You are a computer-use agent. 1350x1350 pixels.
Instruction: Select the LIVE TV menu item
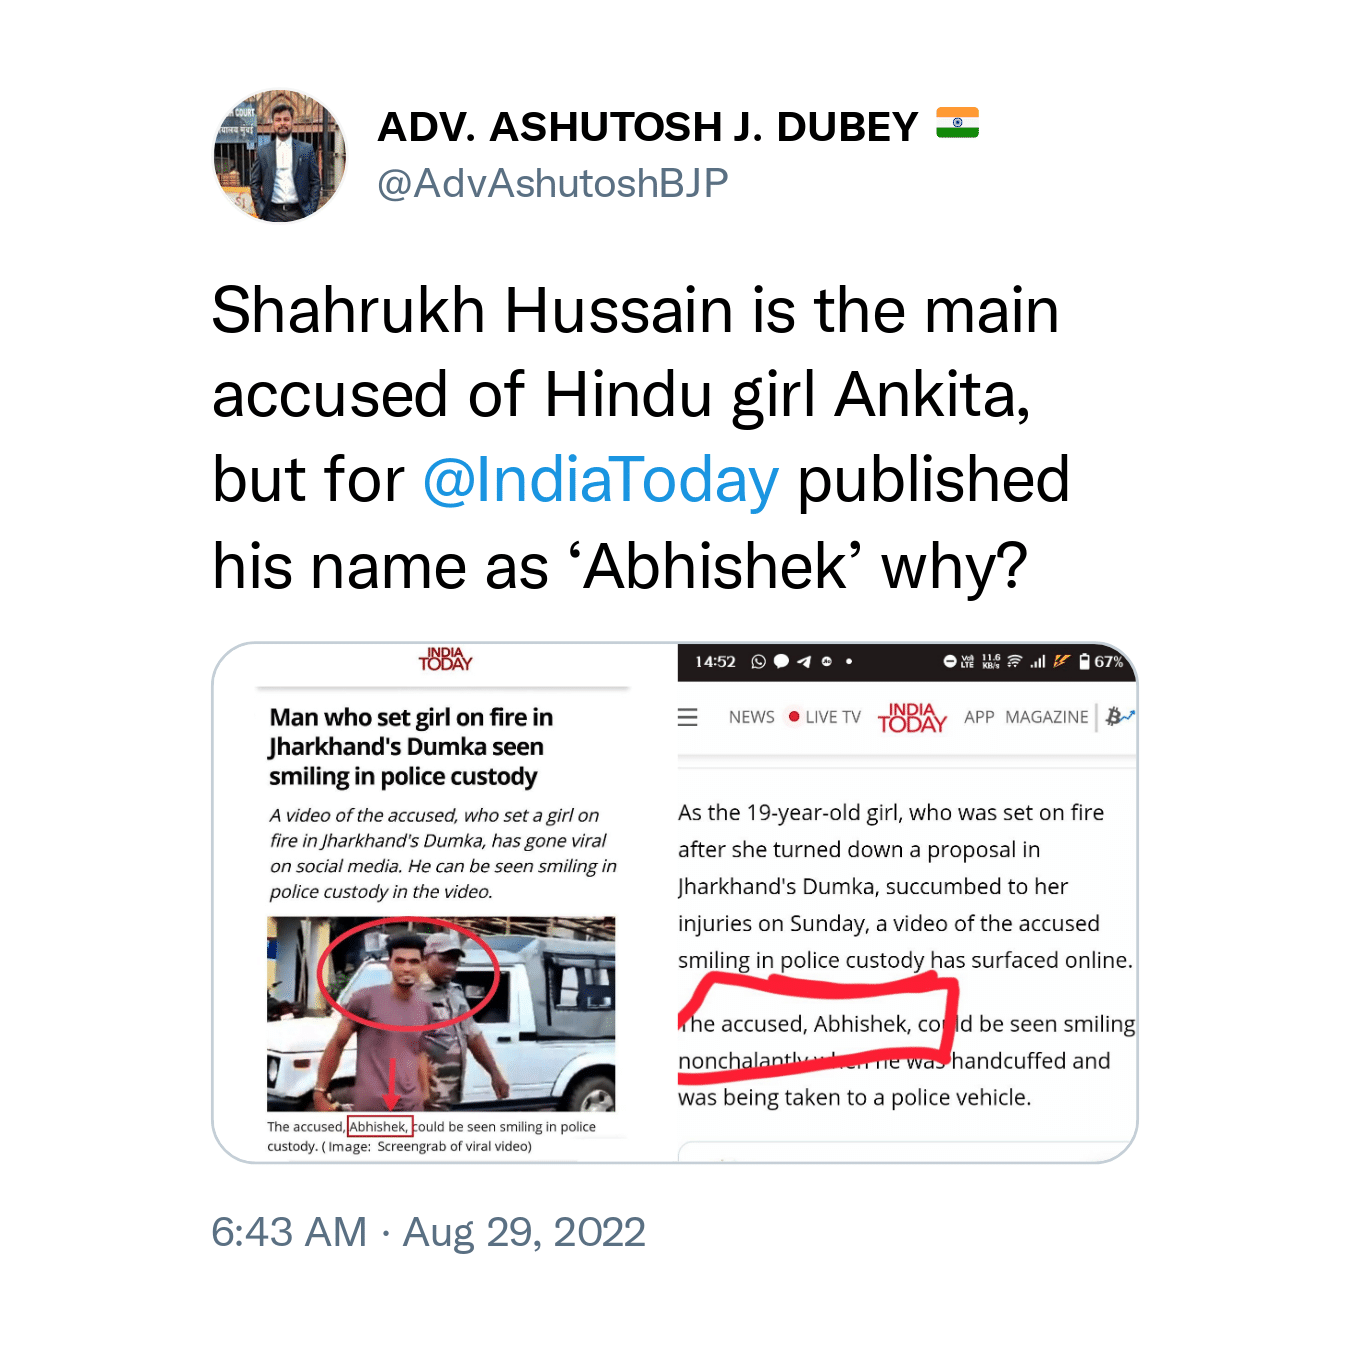click(825, 717)
